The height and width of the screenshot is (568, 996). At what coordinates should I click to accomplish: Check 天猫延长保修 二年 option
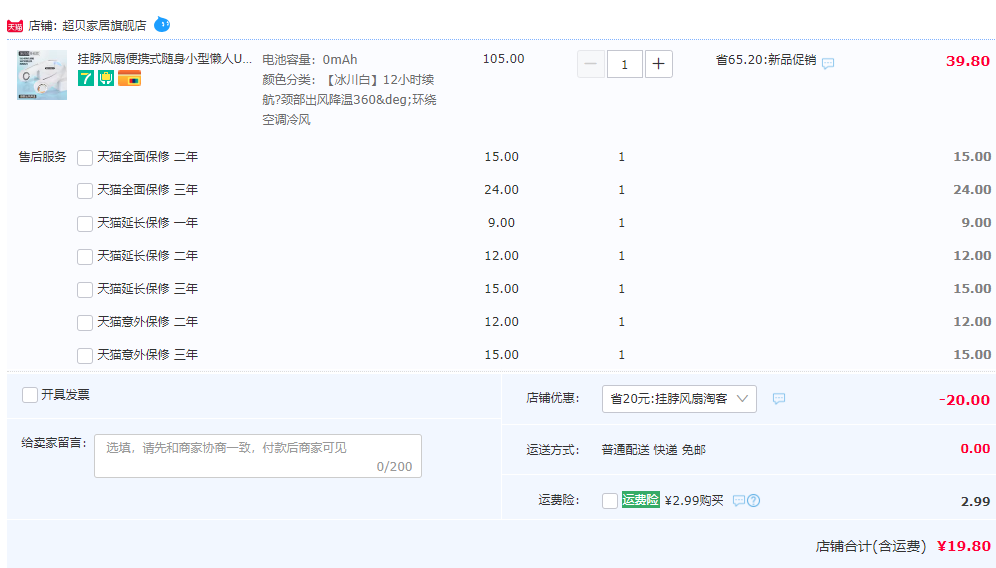coord(84,257)
